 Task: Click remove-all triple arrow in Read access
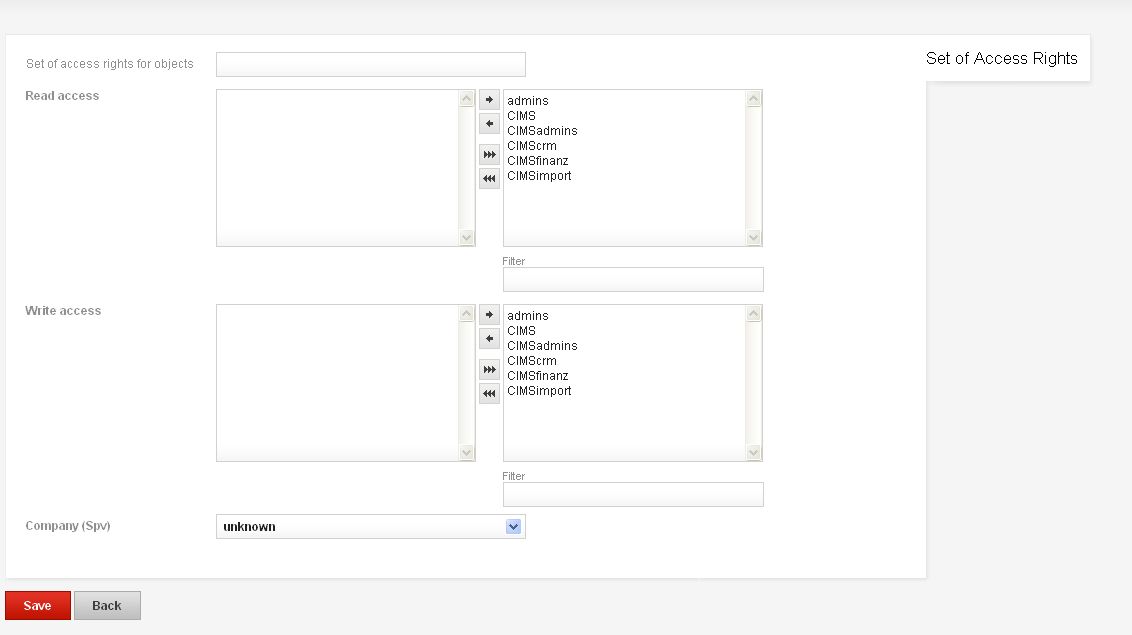pos(489,178)
